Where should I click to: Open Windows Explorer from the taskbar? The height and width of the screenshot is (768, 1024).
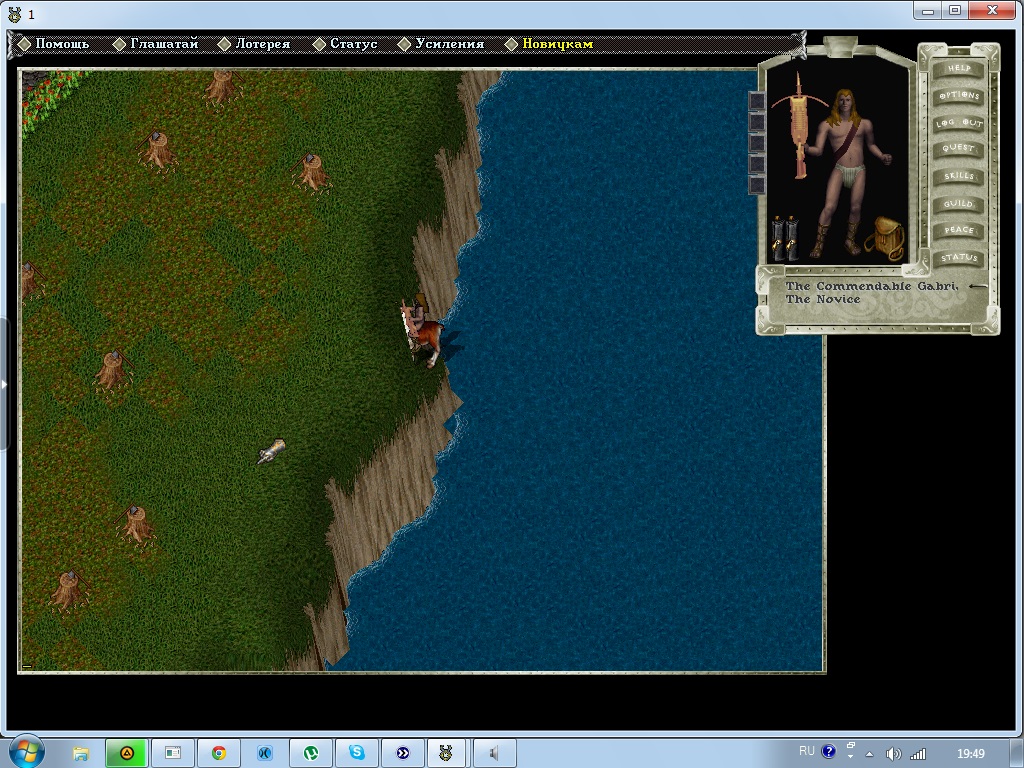[80, 753]
